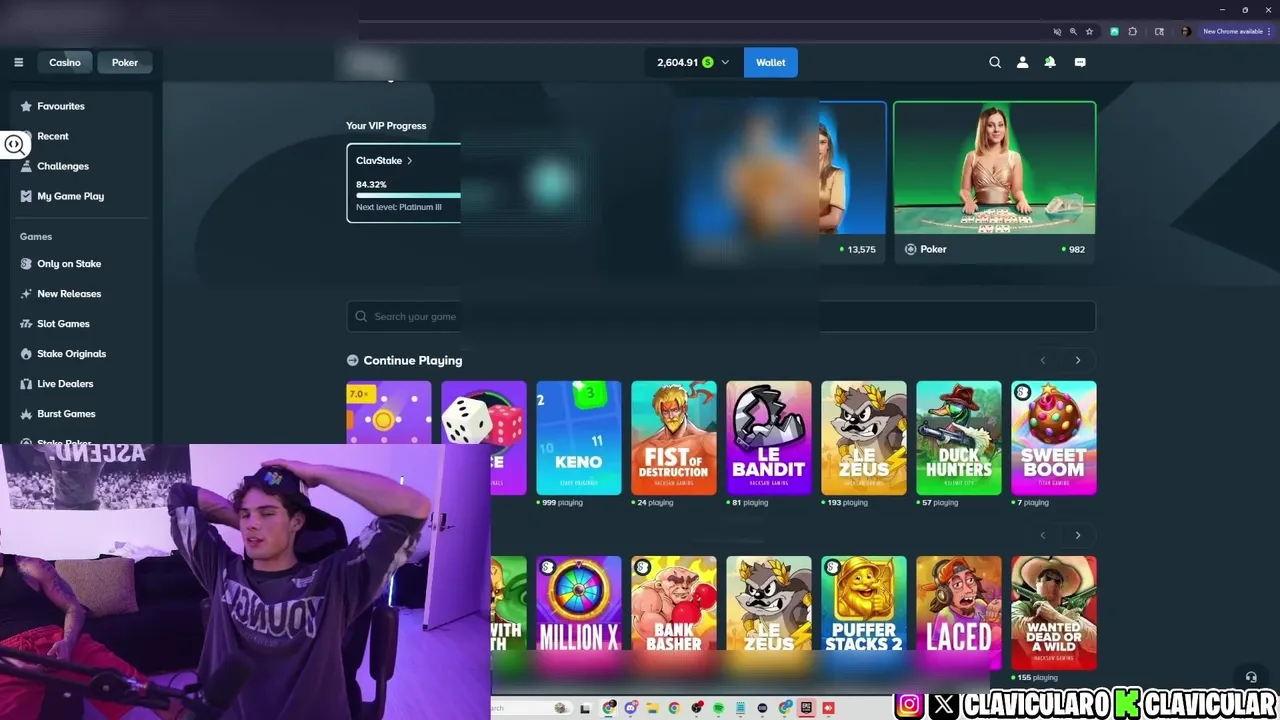Open the Duck Hunters game thumbnail

(x=959, y=438)
